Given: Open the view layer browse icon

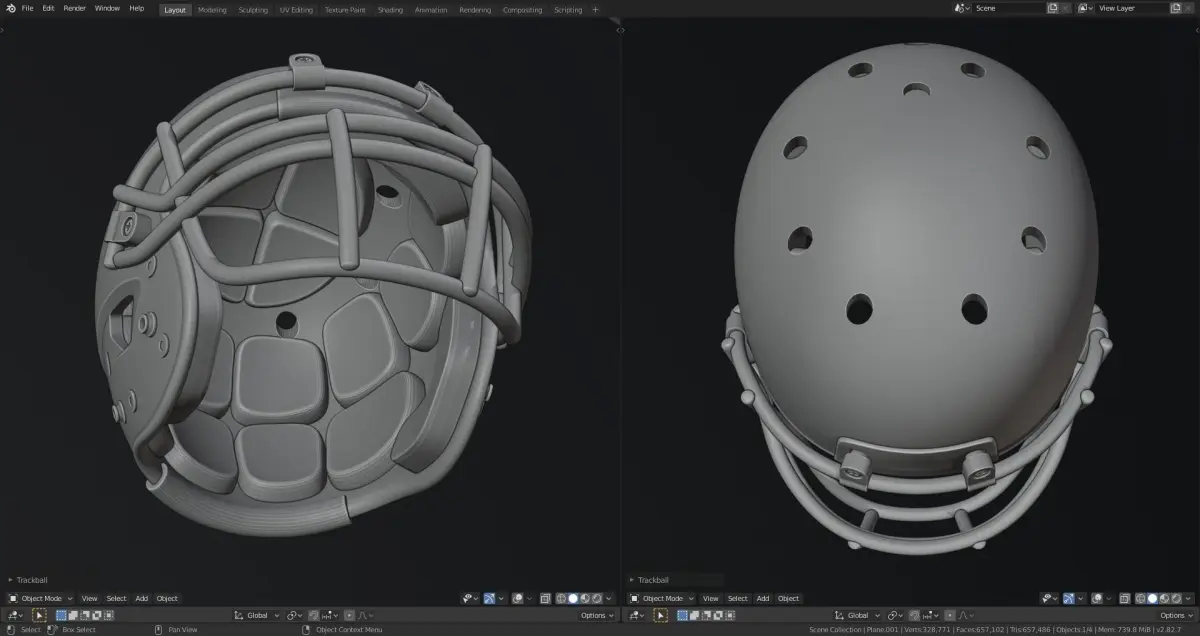Looking at the screenshot, I should pyautogui.click(x=1085, y=8).
